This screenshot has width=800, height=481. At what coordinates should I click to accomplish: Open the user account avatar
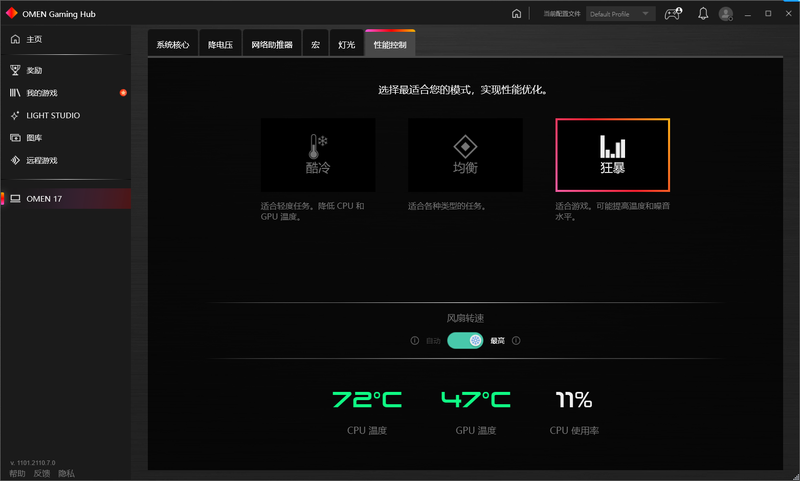(726, 14)
